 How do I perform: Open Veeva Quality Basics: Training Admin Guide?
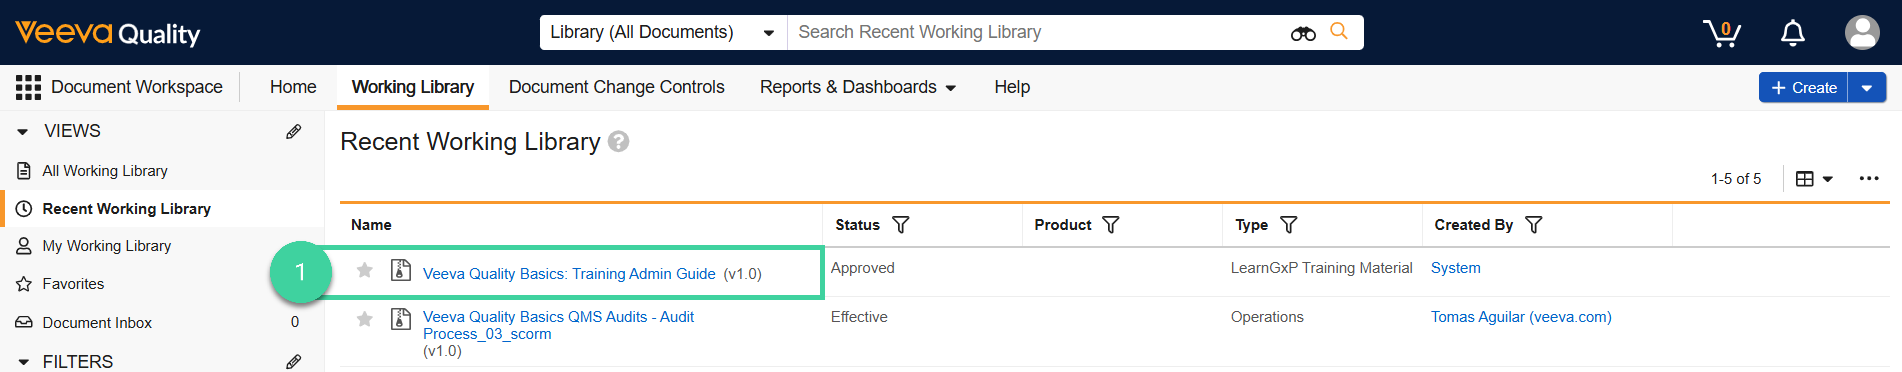569,274
